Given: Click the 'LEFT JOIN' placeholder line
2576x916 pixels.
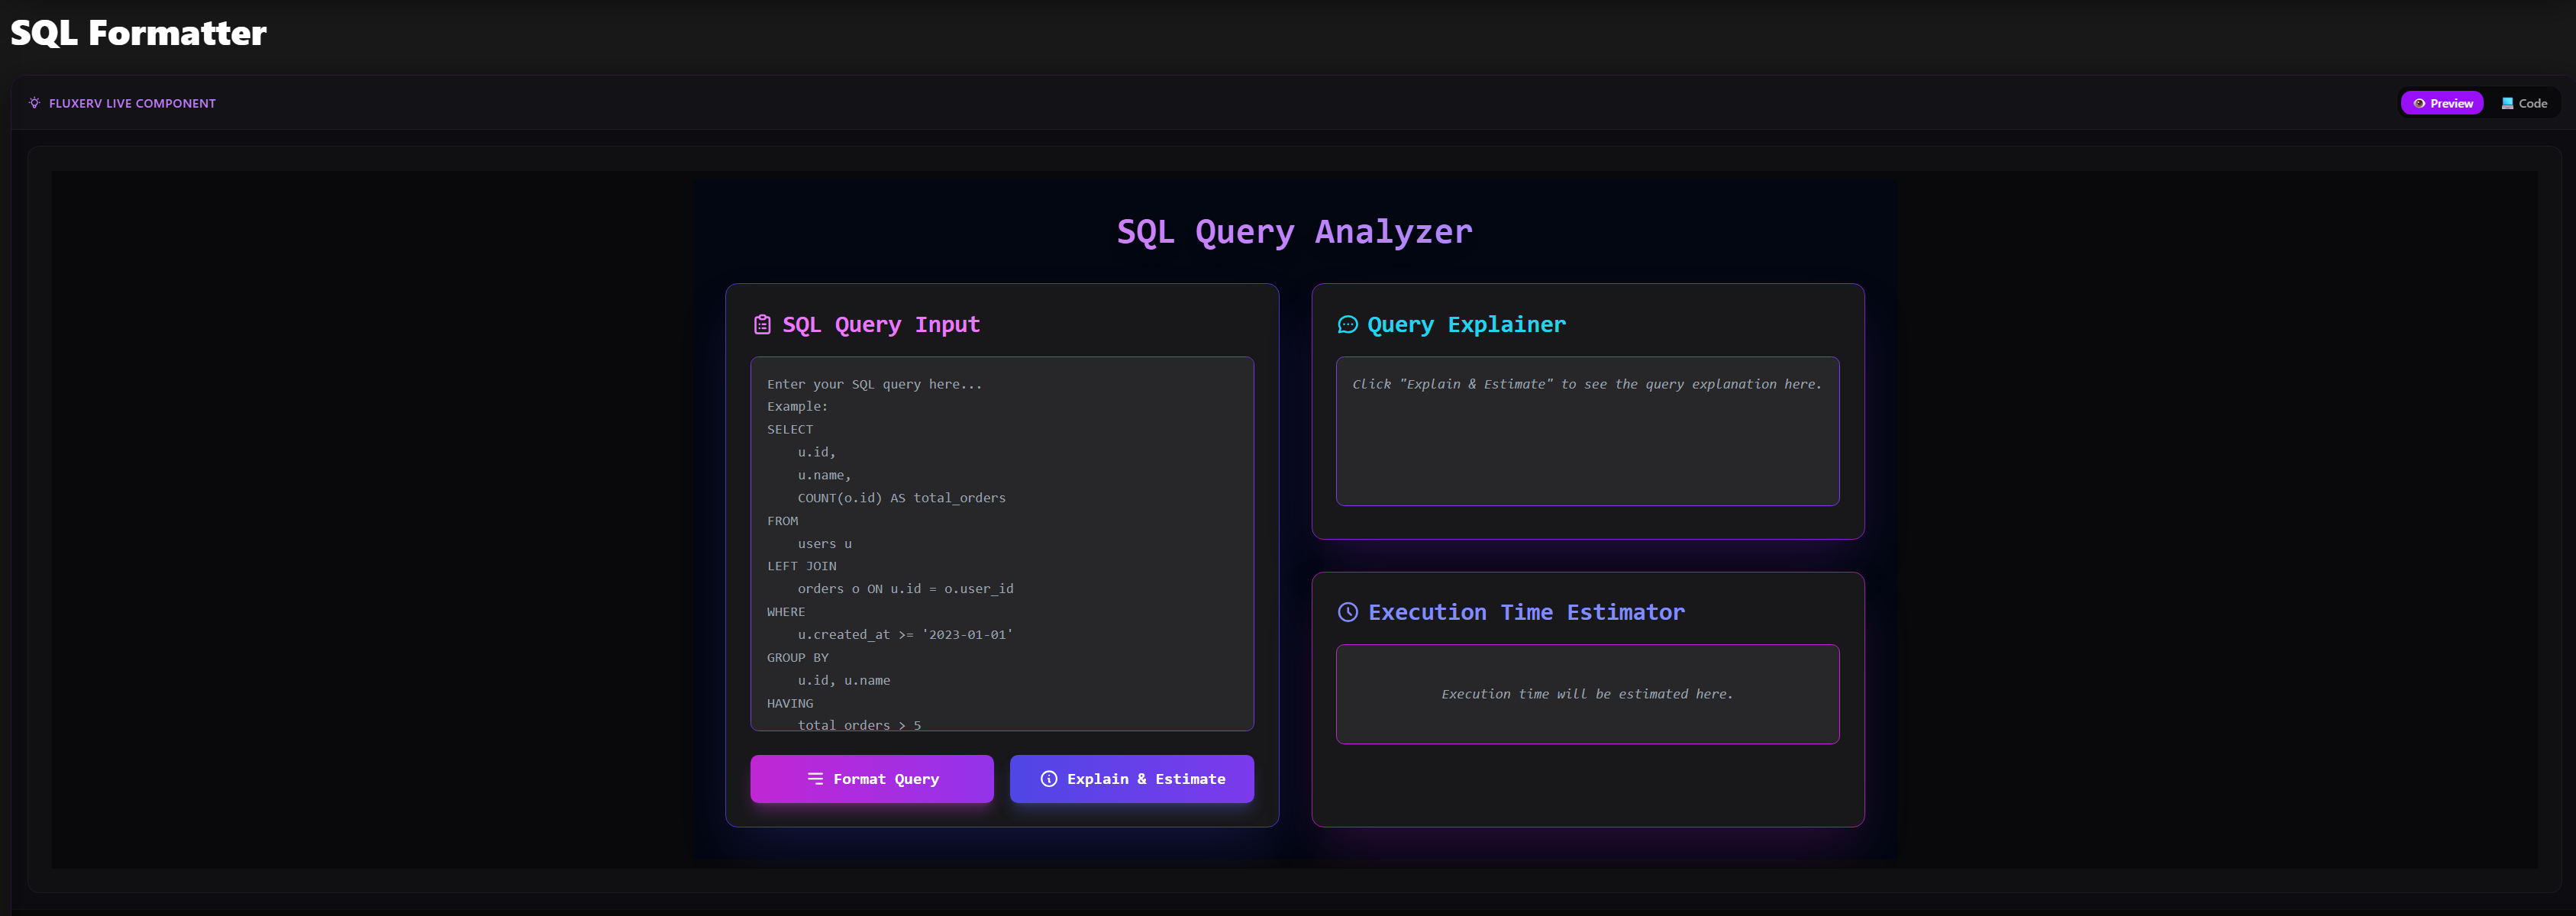Looking at the screenshot, I should (802, 566).
